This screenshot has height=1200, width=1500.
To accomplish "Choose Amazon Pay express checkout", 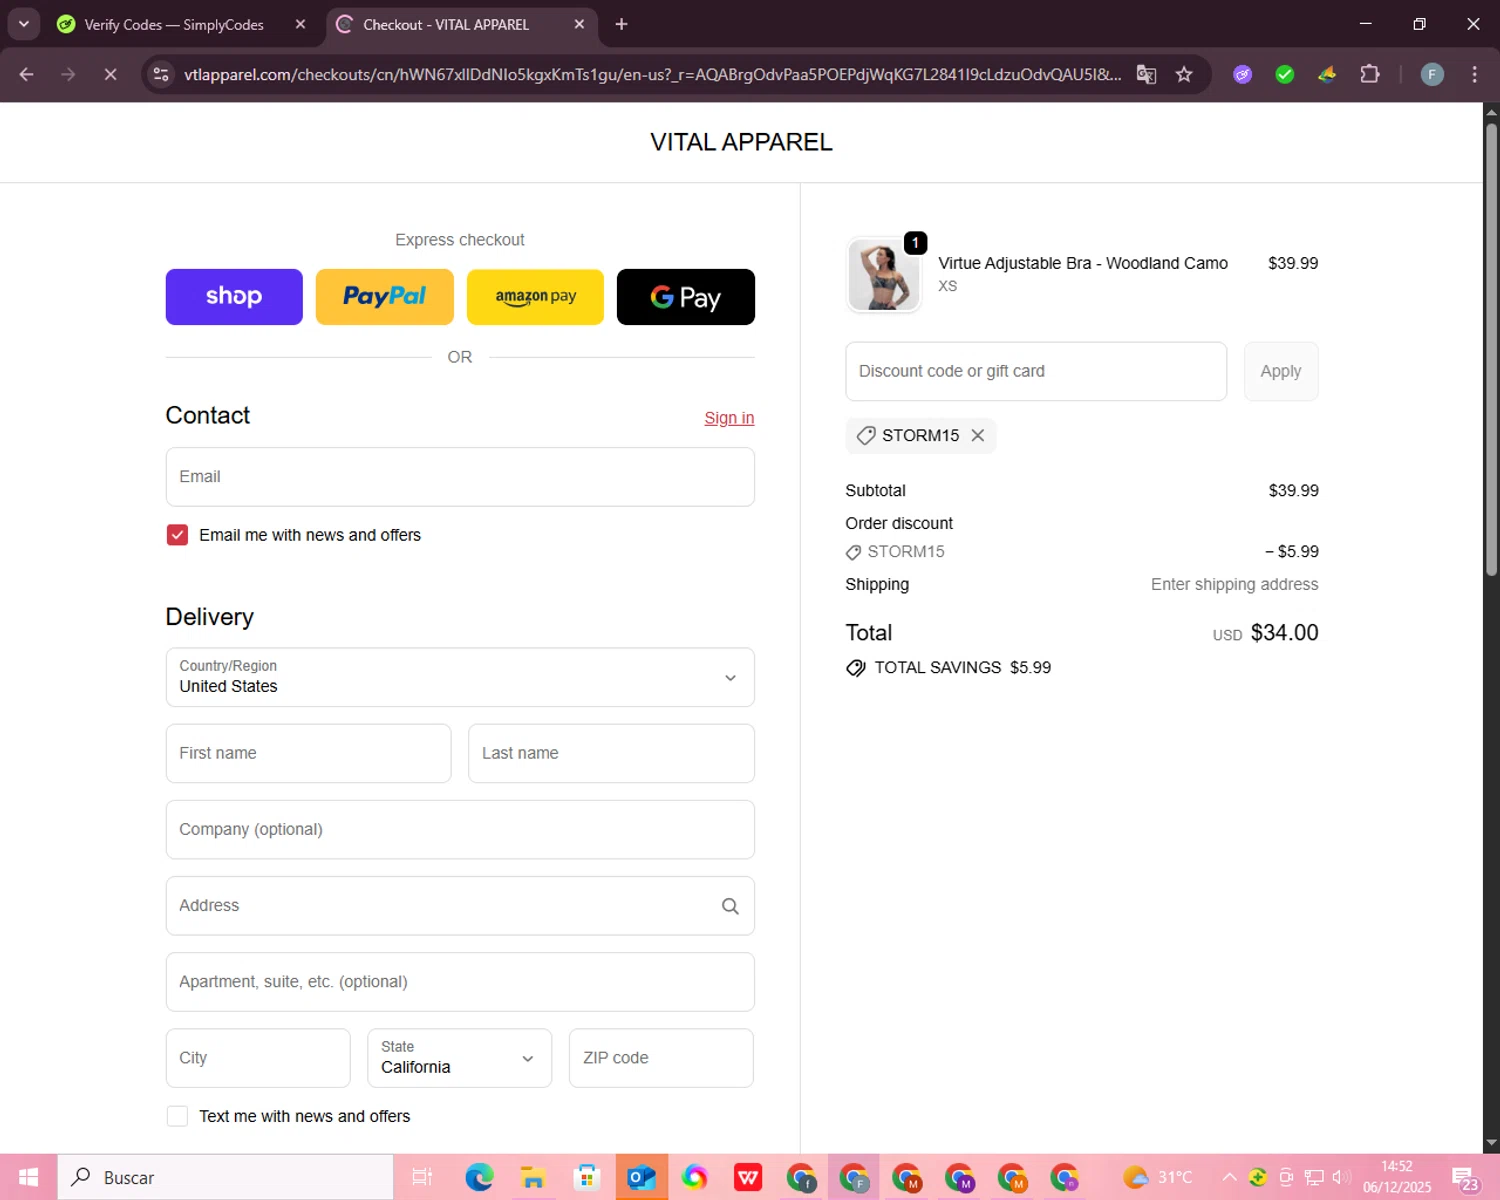I will point(535,297).
